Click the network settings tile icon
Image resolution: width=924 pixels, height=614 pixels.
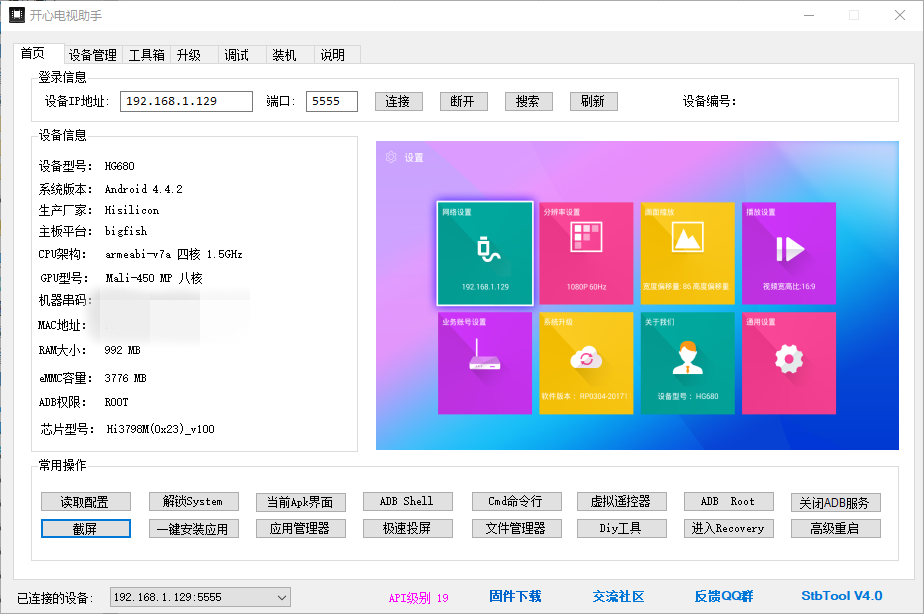coord(485,250)
